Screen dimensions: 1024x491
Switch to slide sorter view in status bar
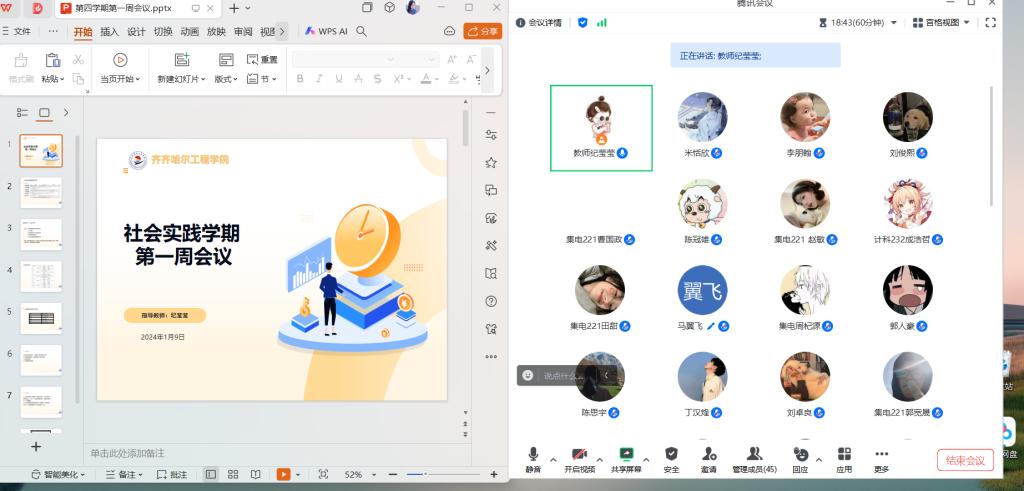[x=233, y=474]
